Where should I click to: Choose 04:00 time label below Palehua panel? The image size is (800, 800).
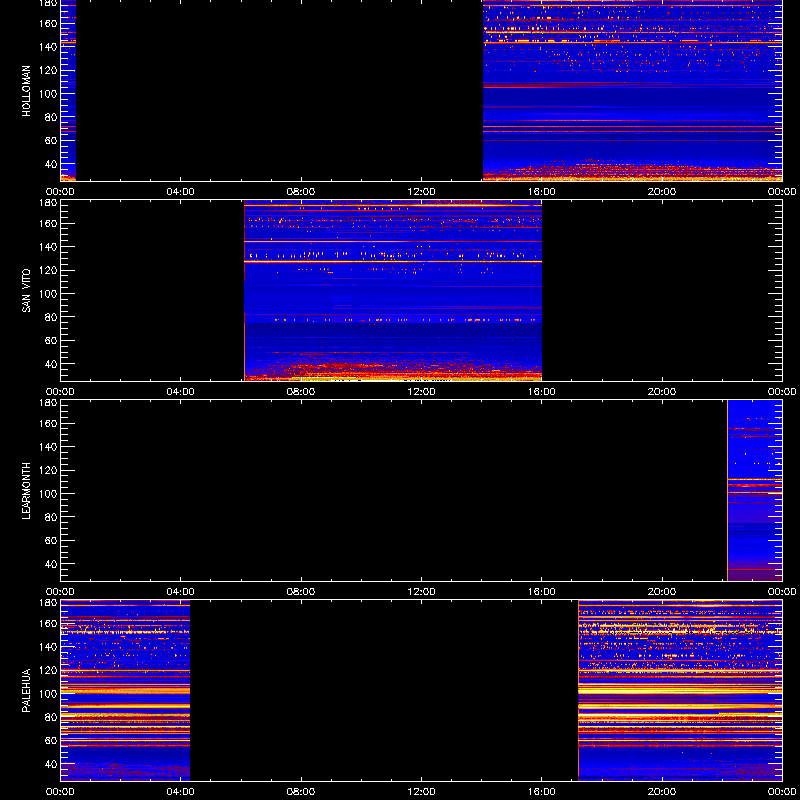[x=181, y=792]
